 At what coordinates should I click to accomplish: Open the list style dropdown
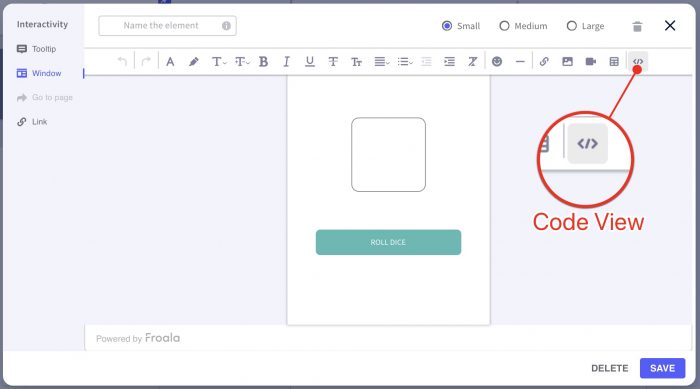tap(405, 62)
